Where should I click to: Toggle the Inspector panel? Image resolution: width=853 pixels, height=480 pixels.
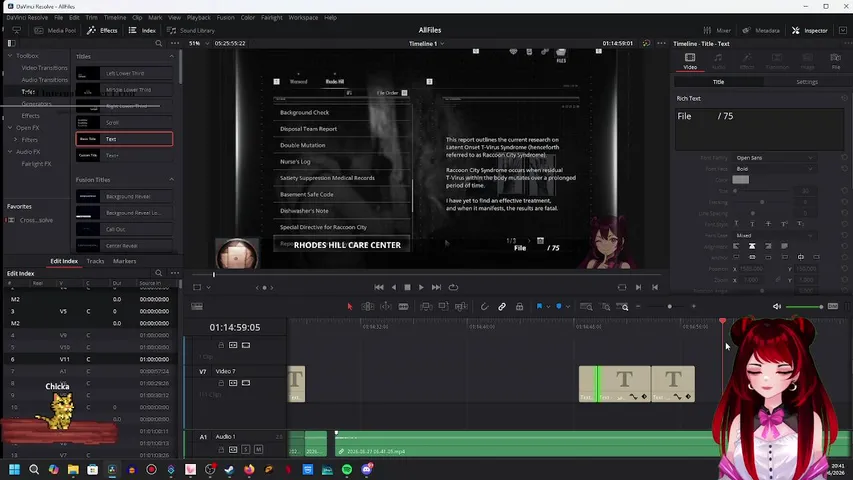pyautogui.click(x=810, y=30)
